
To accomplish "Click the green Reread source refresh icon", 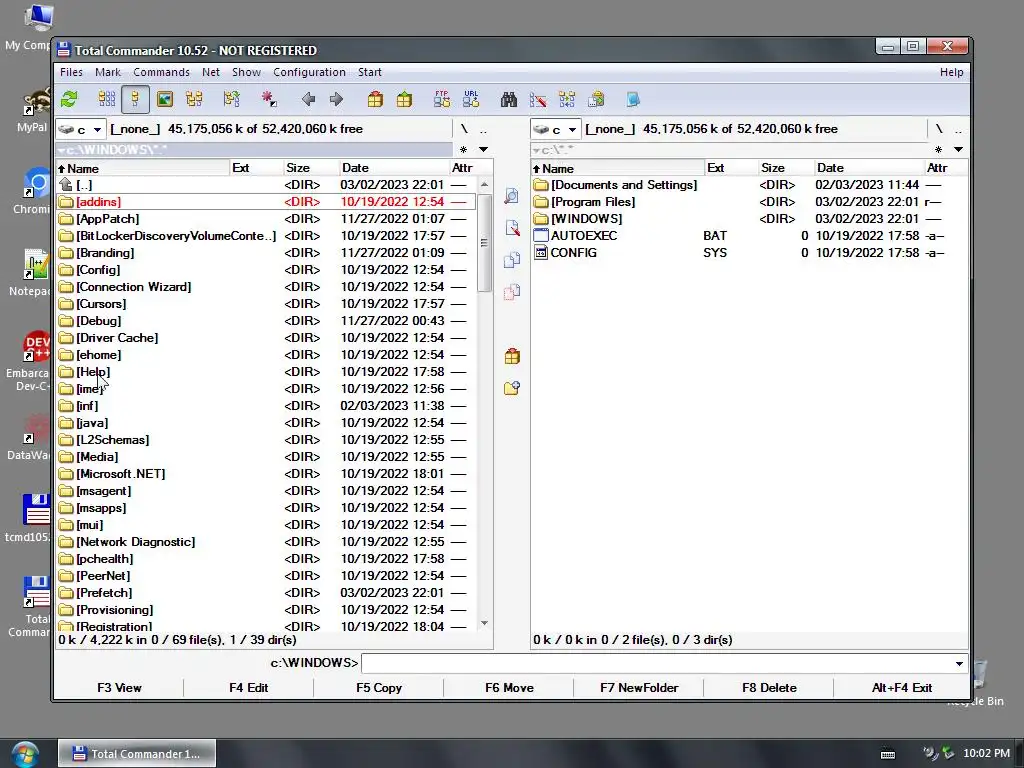I will [69, 99].
